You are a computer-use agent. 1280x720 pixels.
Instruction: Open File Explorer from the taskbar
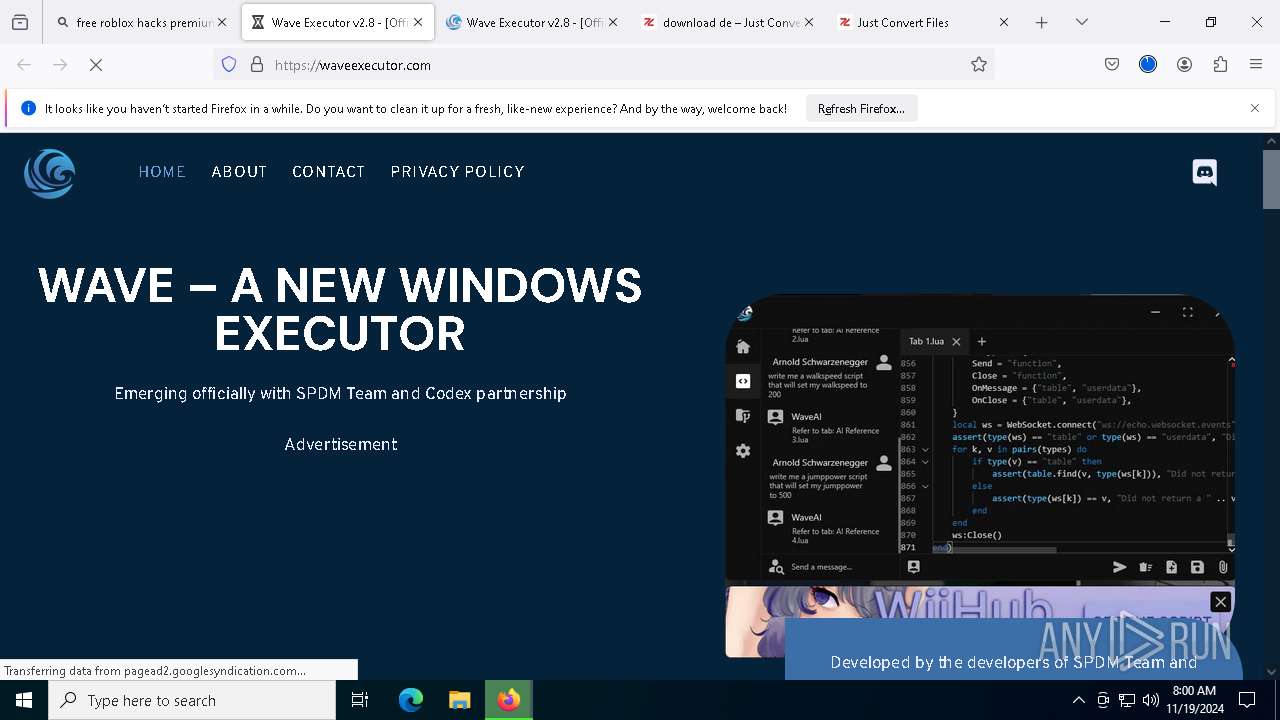click(459, 700)
